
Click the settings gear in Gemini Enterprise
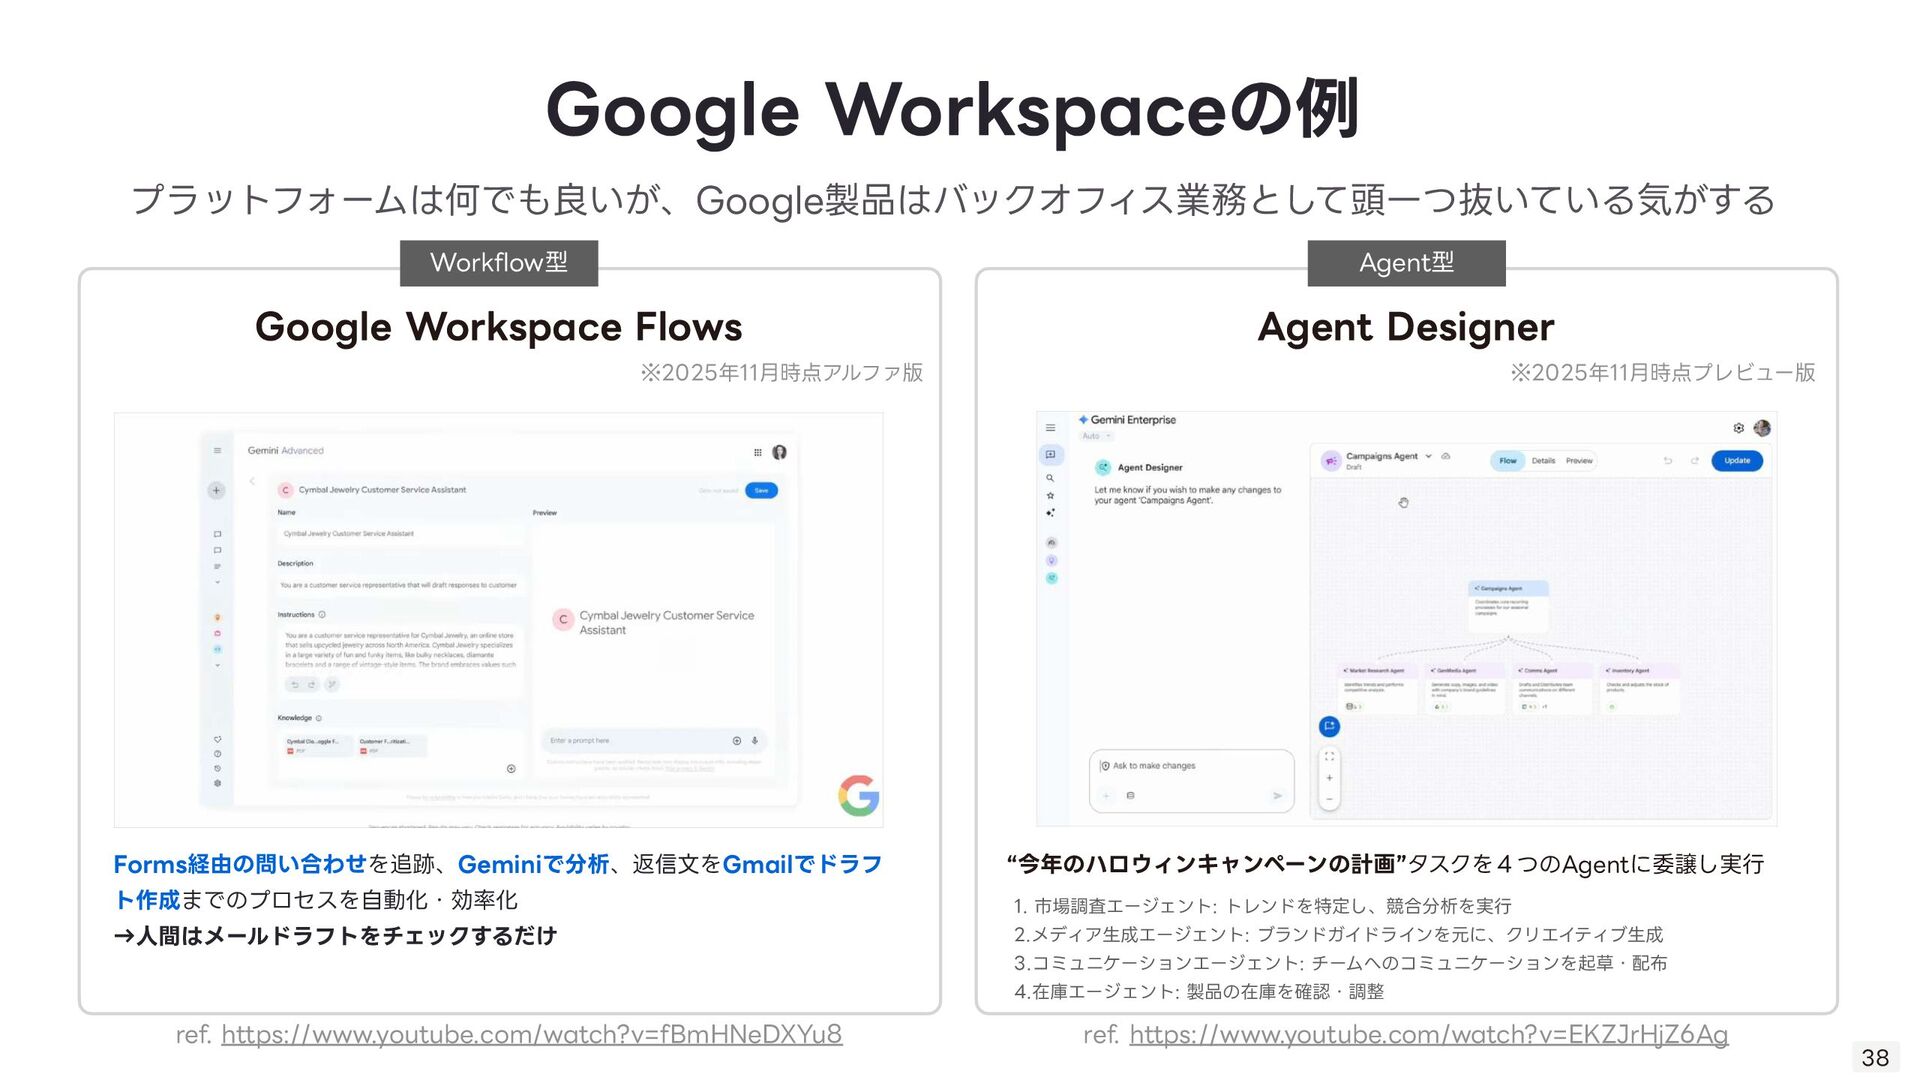pyautogui.click(x=1739, y=428)
